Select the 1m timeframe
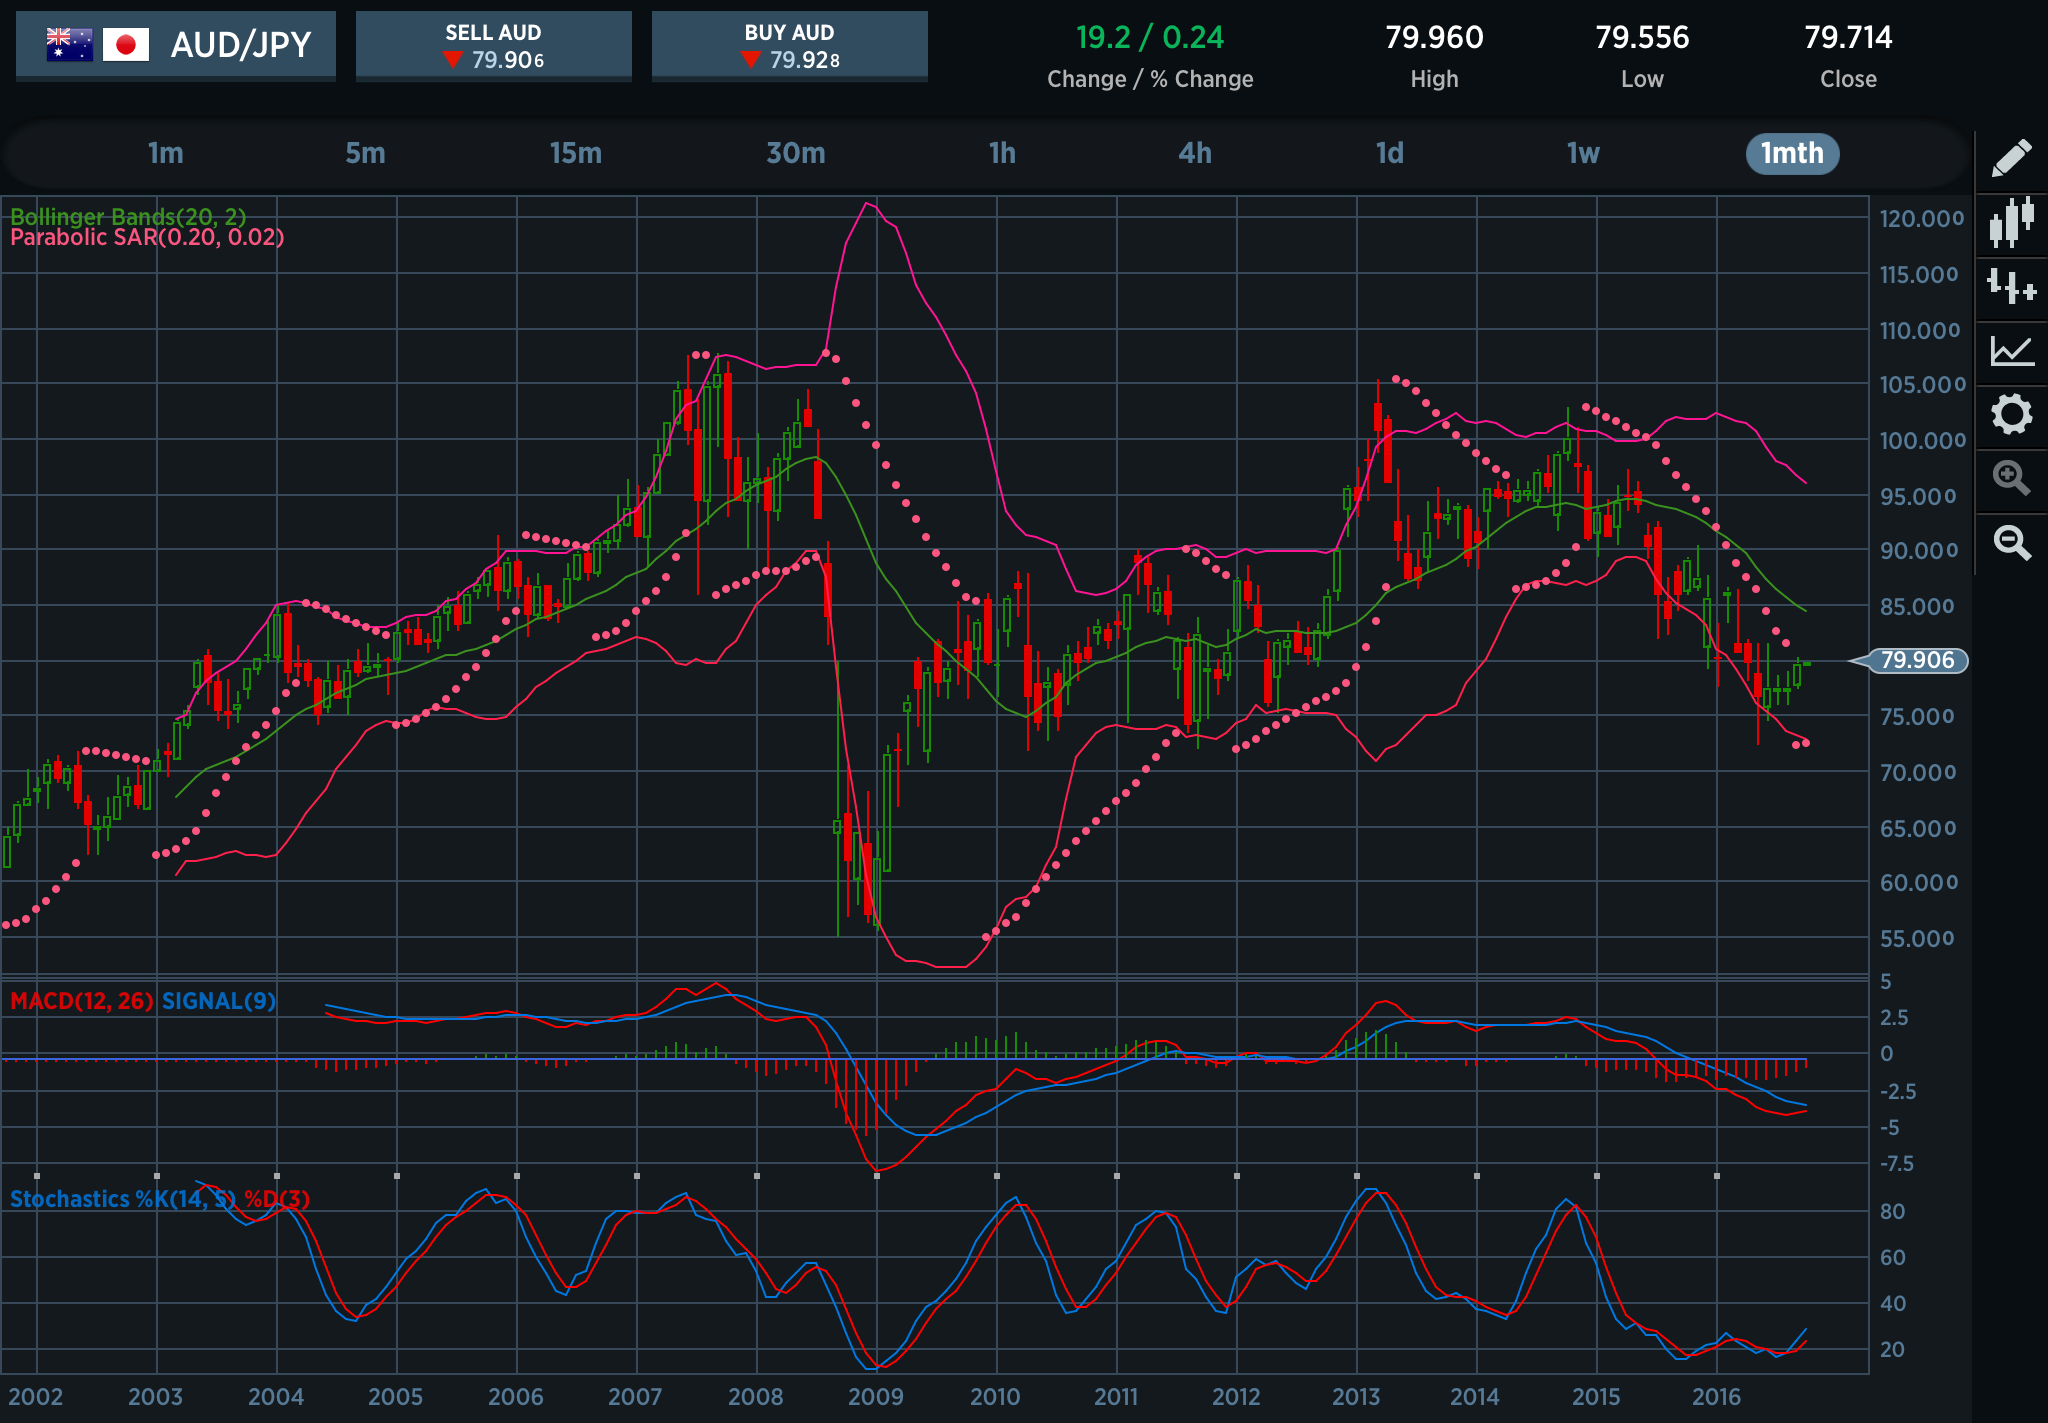The height and width of the screenshot is (1423, 2048). pyautogui.click(x=165, y=153)
